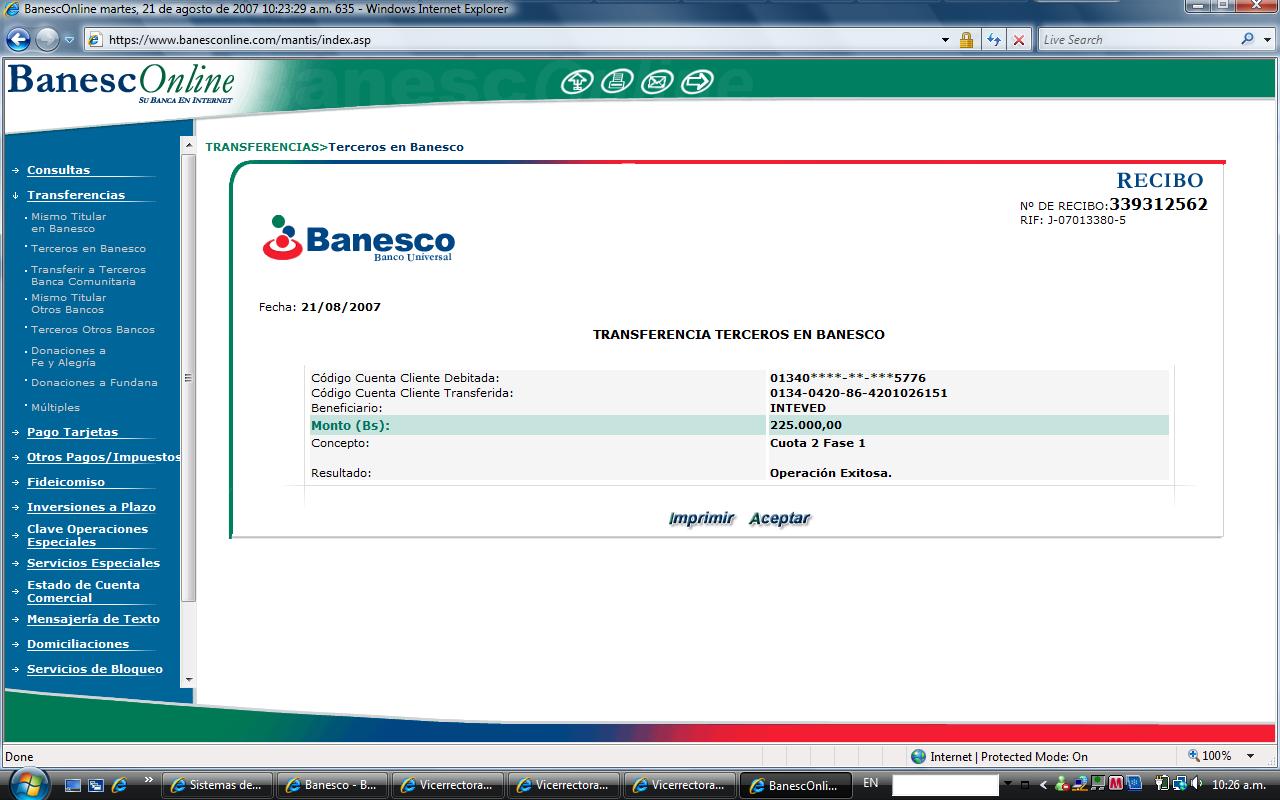The width and height of the screenshot is (1280, 800).
Task: Open the address bar history dropdown
Action: [946, 40]
